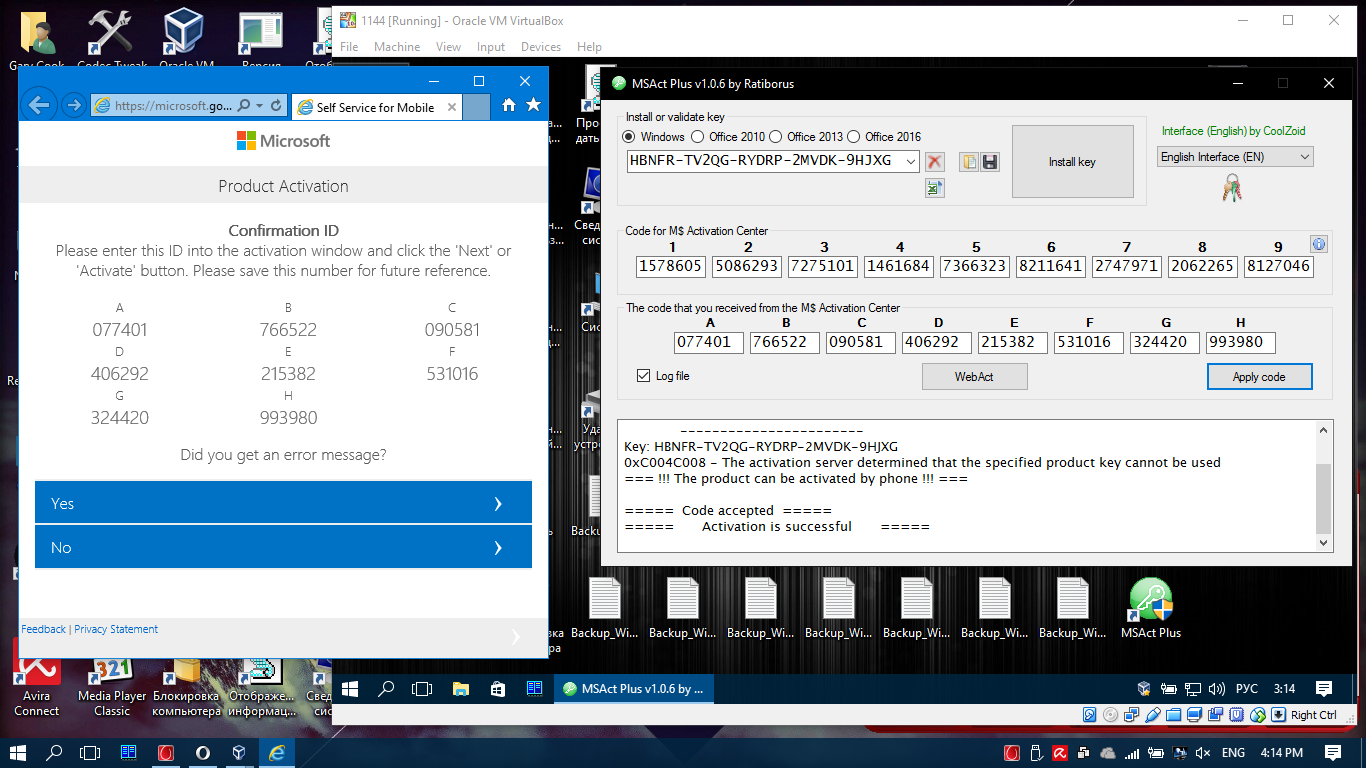Viewport: 1366px width, 768px height.
Task: Click the Opera icon in host taskbar
Action: pos(202,752)
